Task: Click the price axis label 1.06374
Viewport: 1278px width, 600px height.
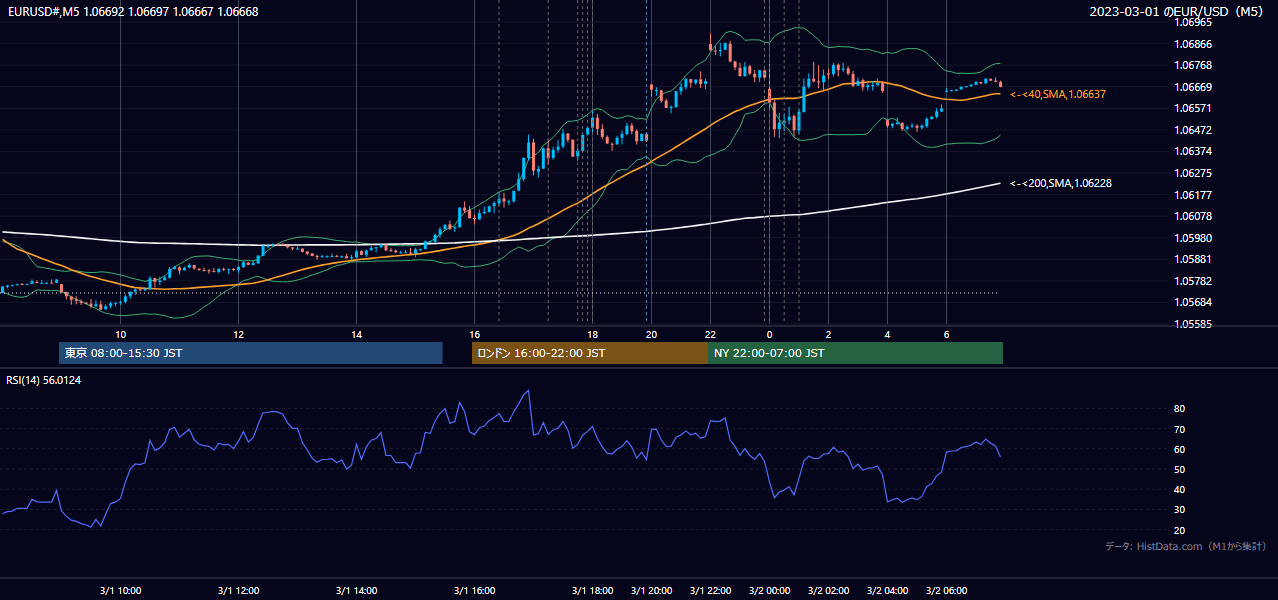Action: point(1193,152)
